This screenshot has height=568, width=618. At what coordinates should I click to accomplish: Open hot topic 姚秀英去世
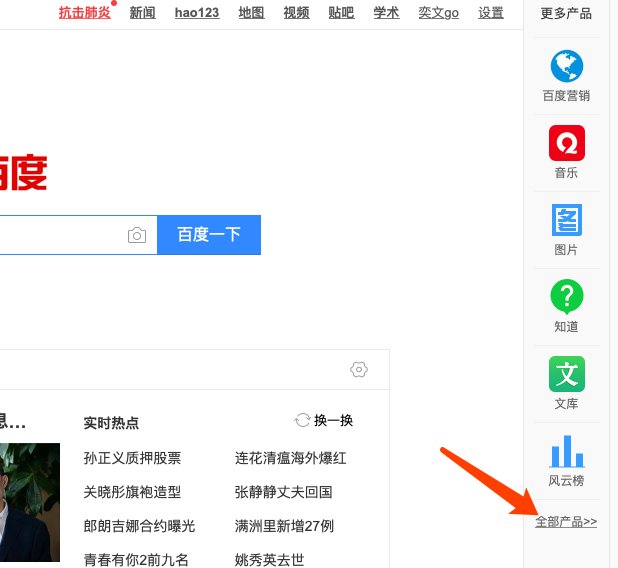point(269,560)
